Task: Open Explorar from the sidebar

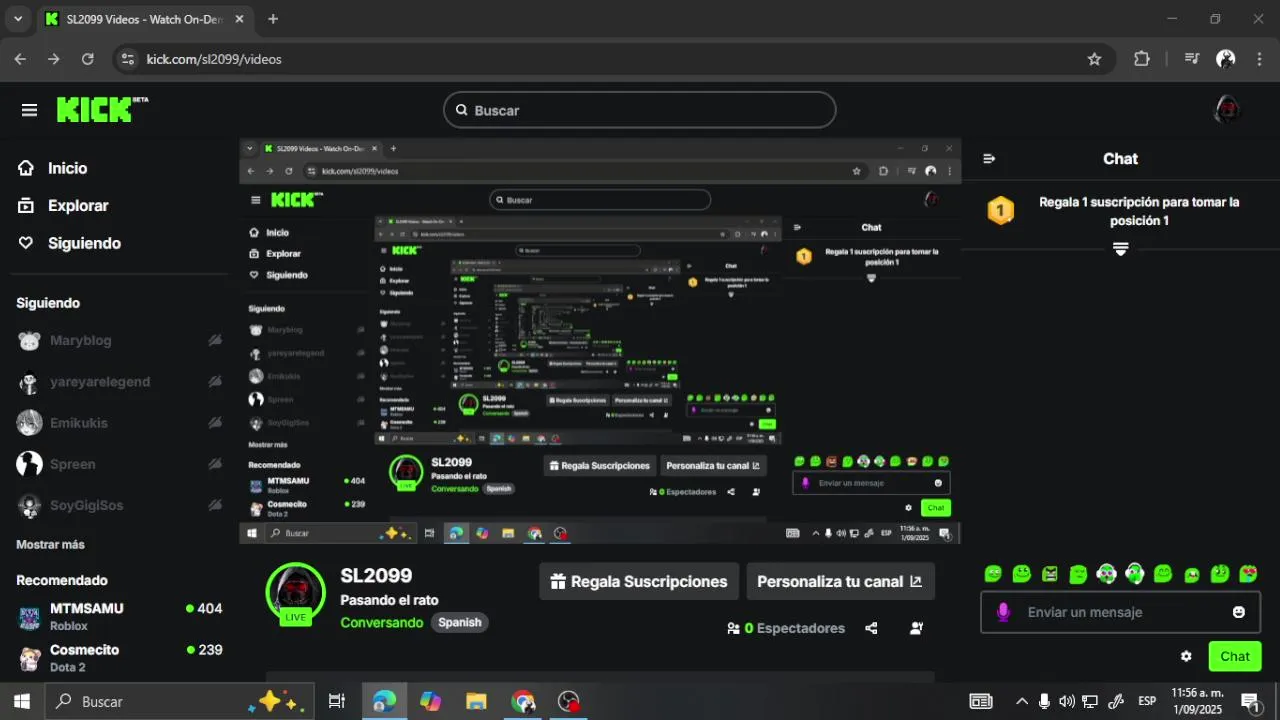Action: click(78, 205)
